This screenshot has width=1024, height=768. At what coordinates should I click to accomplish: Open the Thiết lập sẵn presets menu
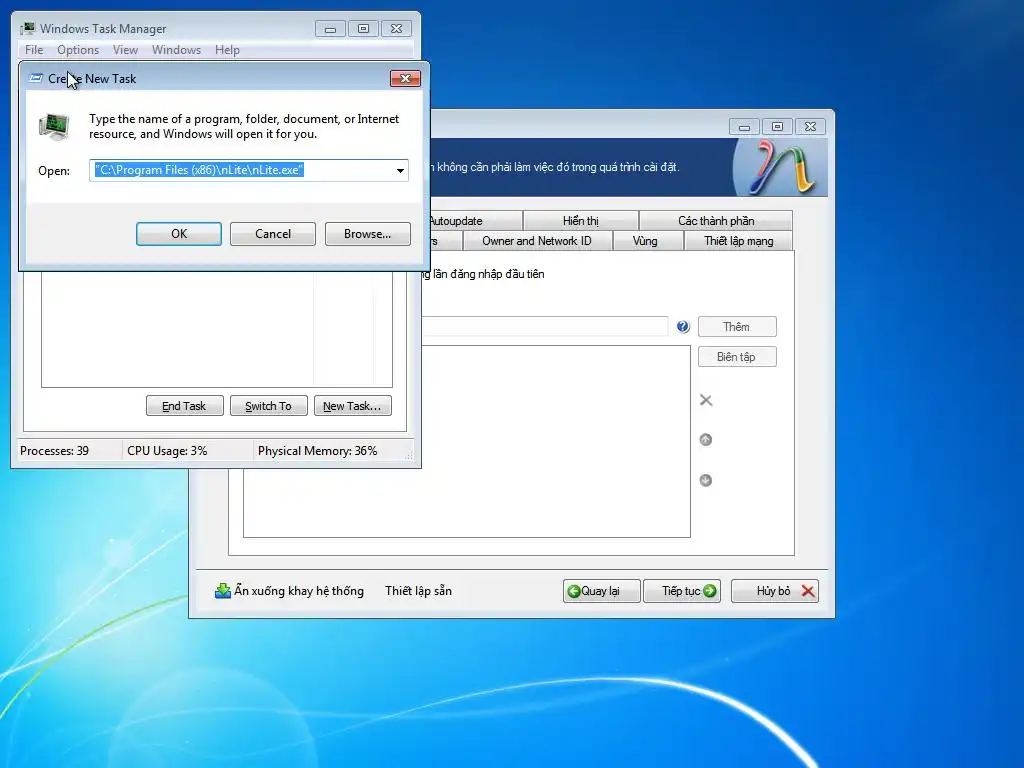pos(419,591)
